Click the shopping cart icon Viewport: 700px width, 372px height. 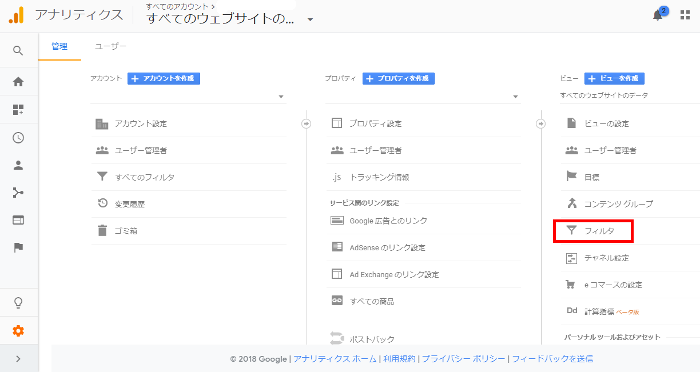[x=571, y=284]
